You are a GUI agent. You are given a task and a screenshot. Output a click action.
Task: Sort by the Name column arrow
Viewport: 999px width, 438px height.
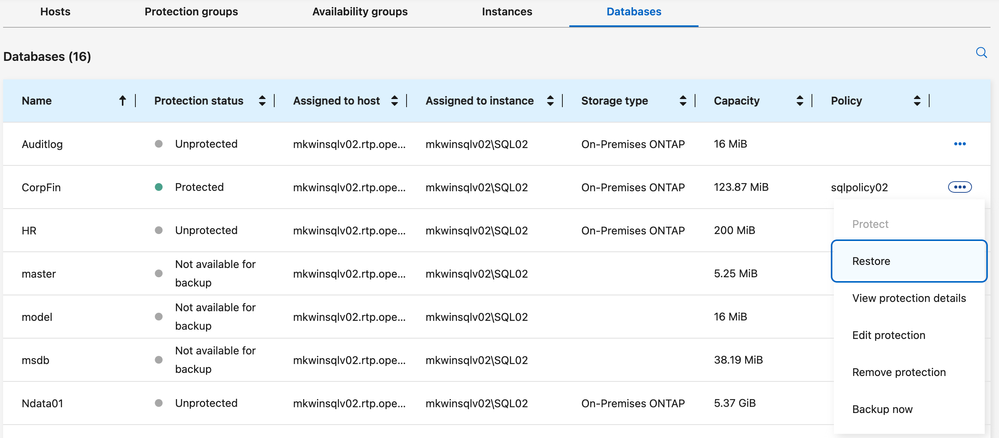[x=123, y=101]
